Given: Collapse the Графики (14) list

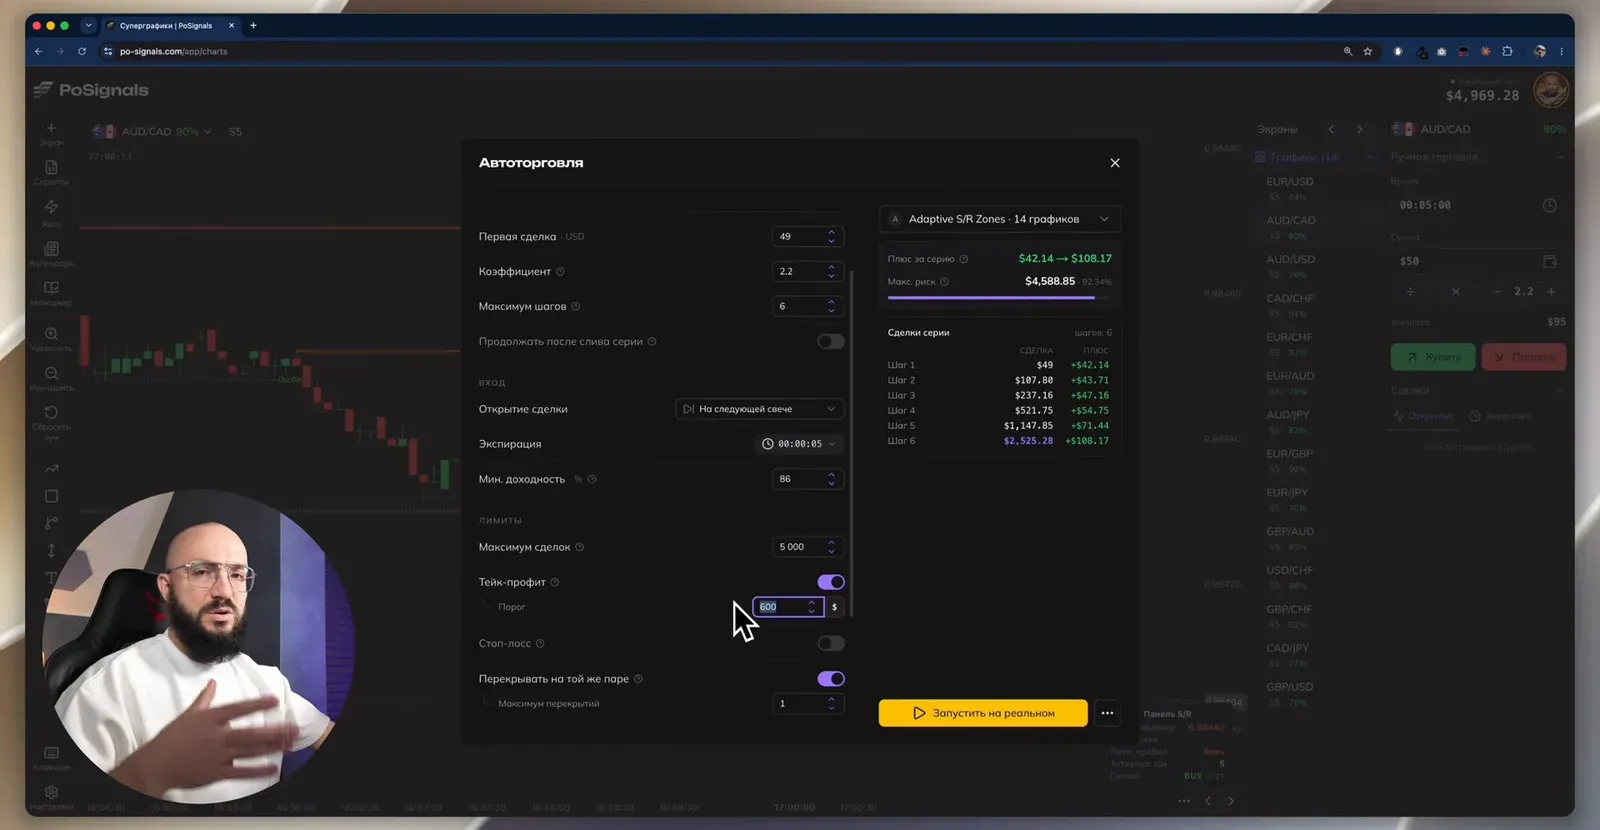Looking at the screenshot, I should 1369,157.
